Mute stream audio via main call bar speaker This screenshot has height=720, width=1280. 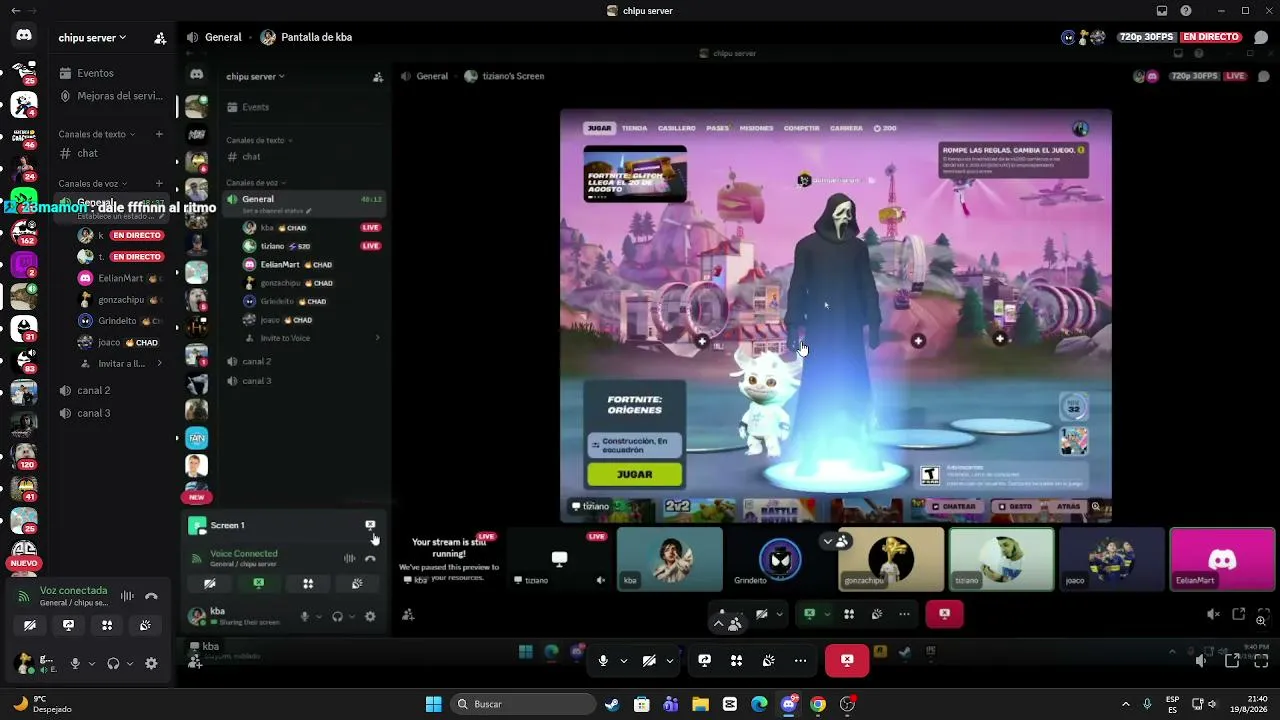point(1201,660)
